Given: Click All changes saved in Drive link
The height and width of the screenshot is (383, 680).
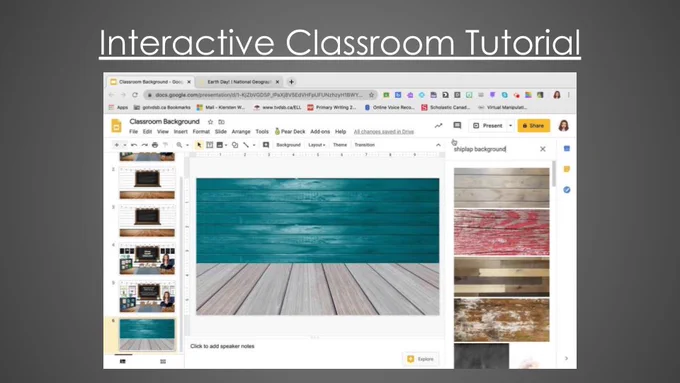Looking at the screenshot, I should [384, 131].
